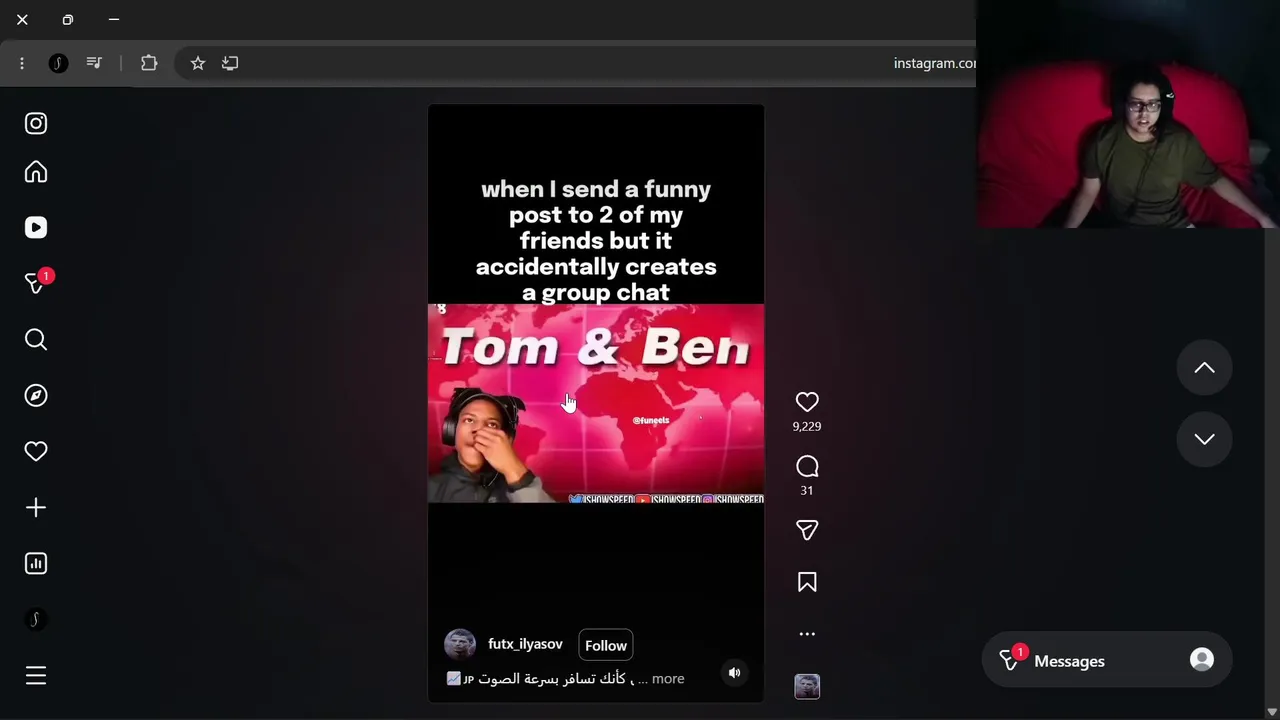Open the hamburger More menu in the sidebar

[36, 676]
